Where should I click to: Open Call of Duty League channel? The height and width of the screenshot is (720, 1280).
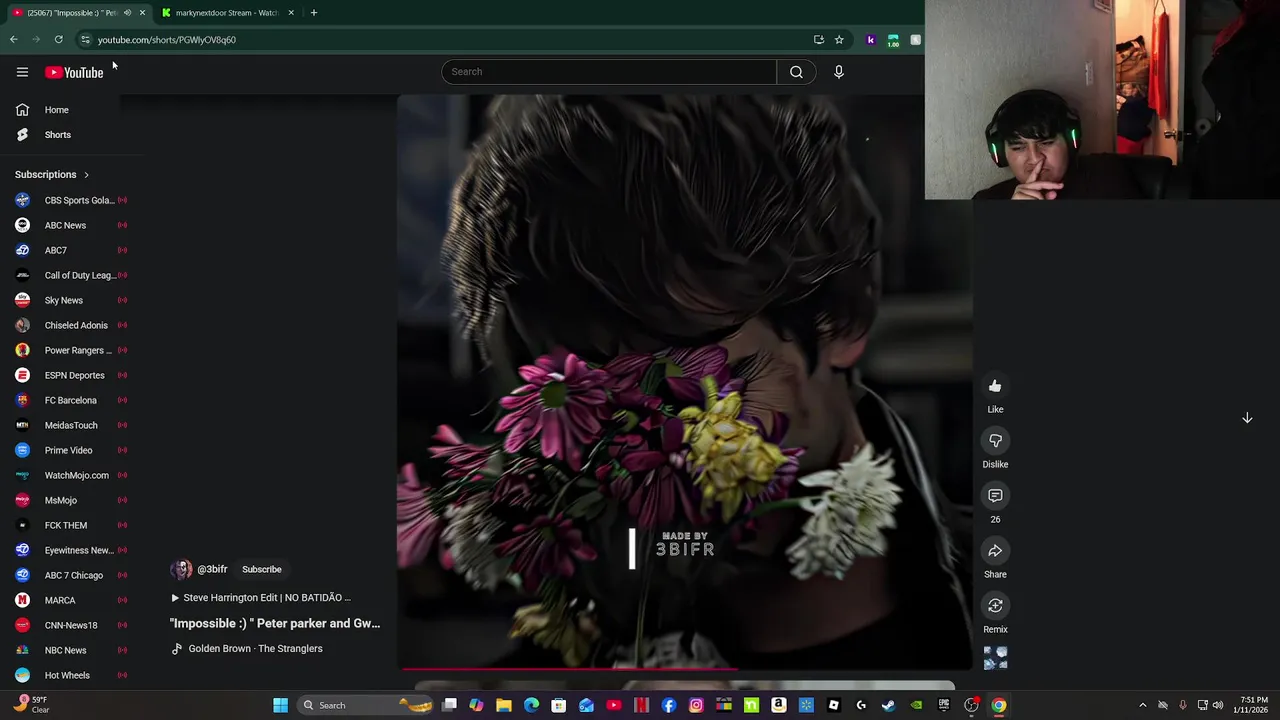[x=70, y=275]
